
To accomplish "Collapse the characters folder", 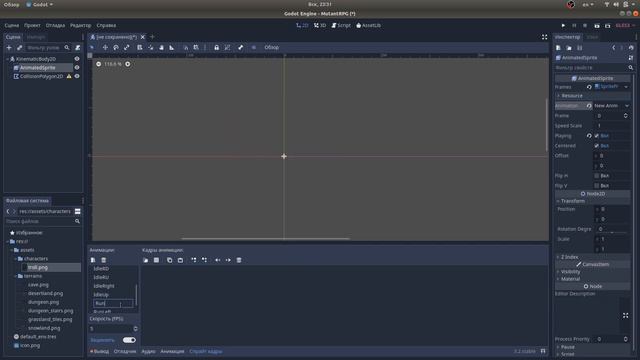I will (x=16, y=259).
